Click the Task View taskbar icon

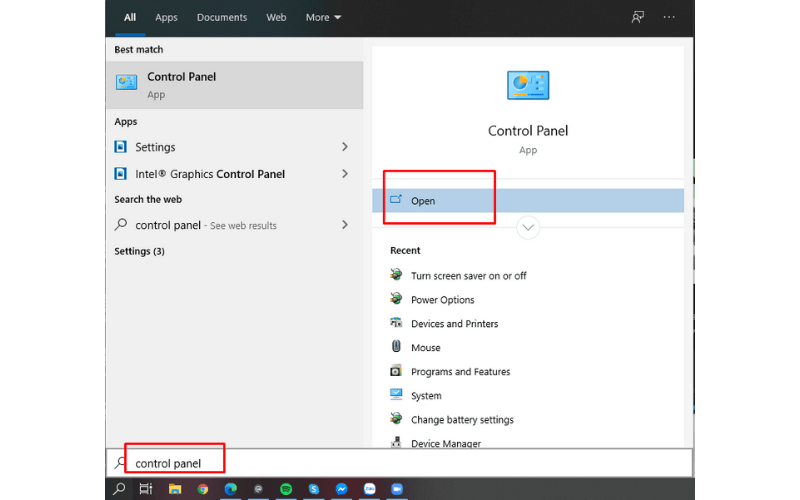coord(146,489)
